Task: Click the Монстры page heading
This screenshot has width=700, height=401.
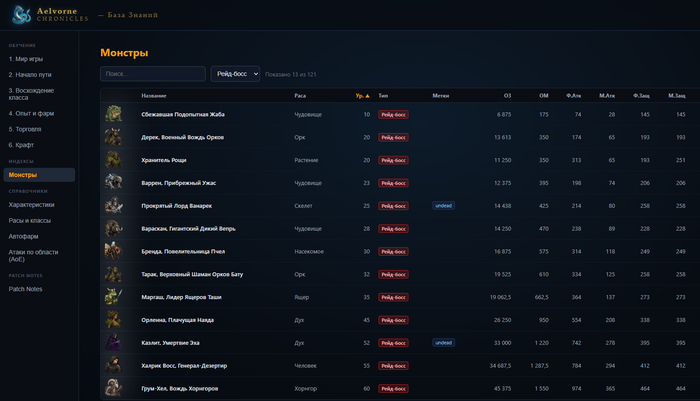Action: click(x=124, y=53)
